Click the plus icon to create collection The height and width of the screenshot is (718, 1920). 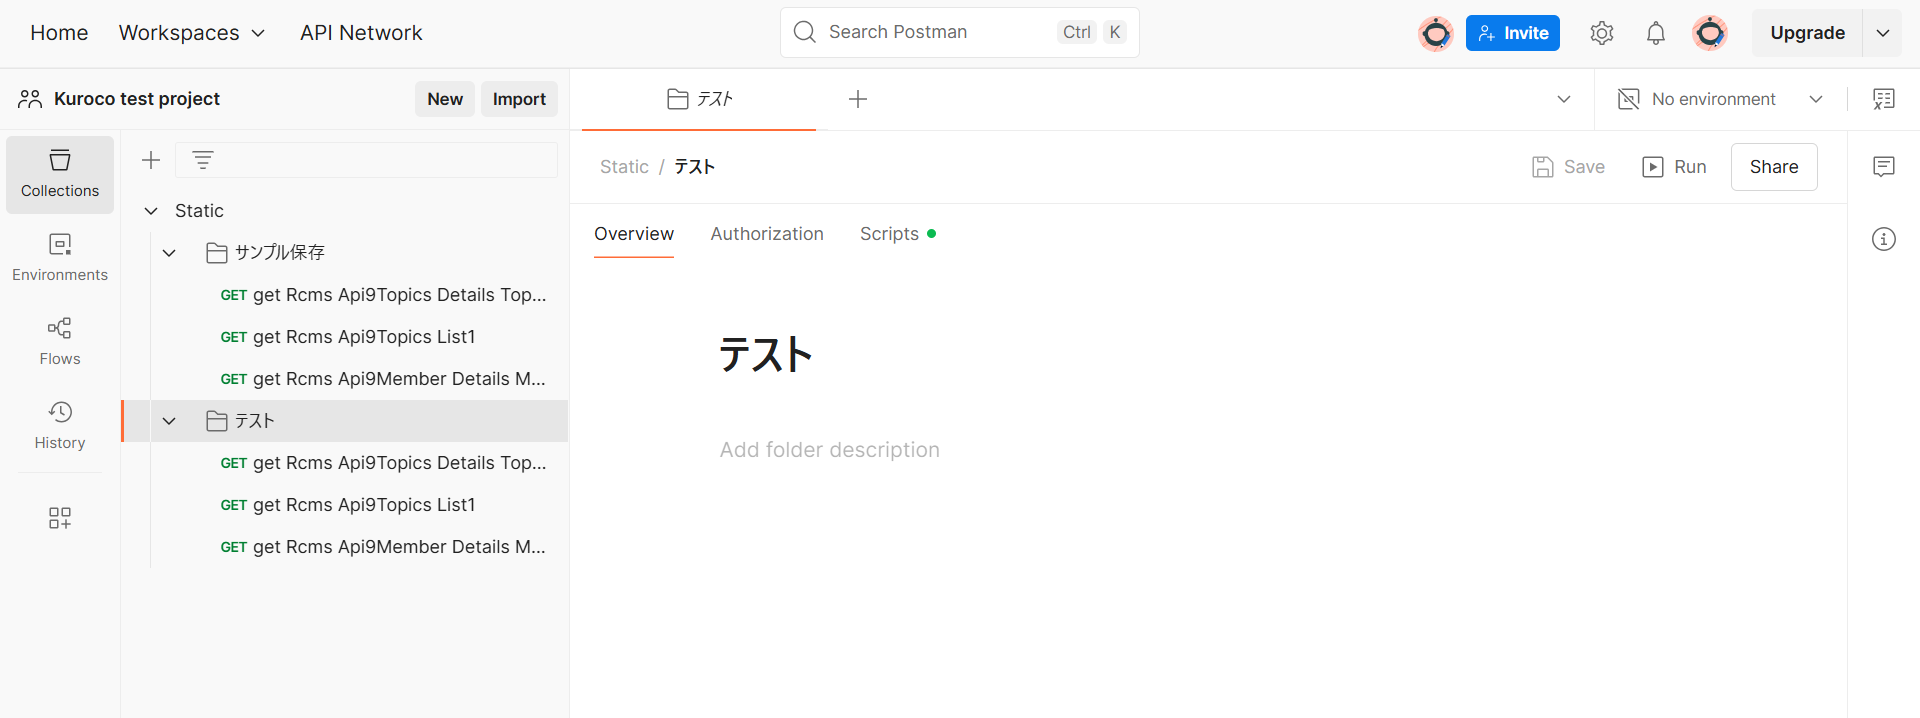tap(151, 160)
